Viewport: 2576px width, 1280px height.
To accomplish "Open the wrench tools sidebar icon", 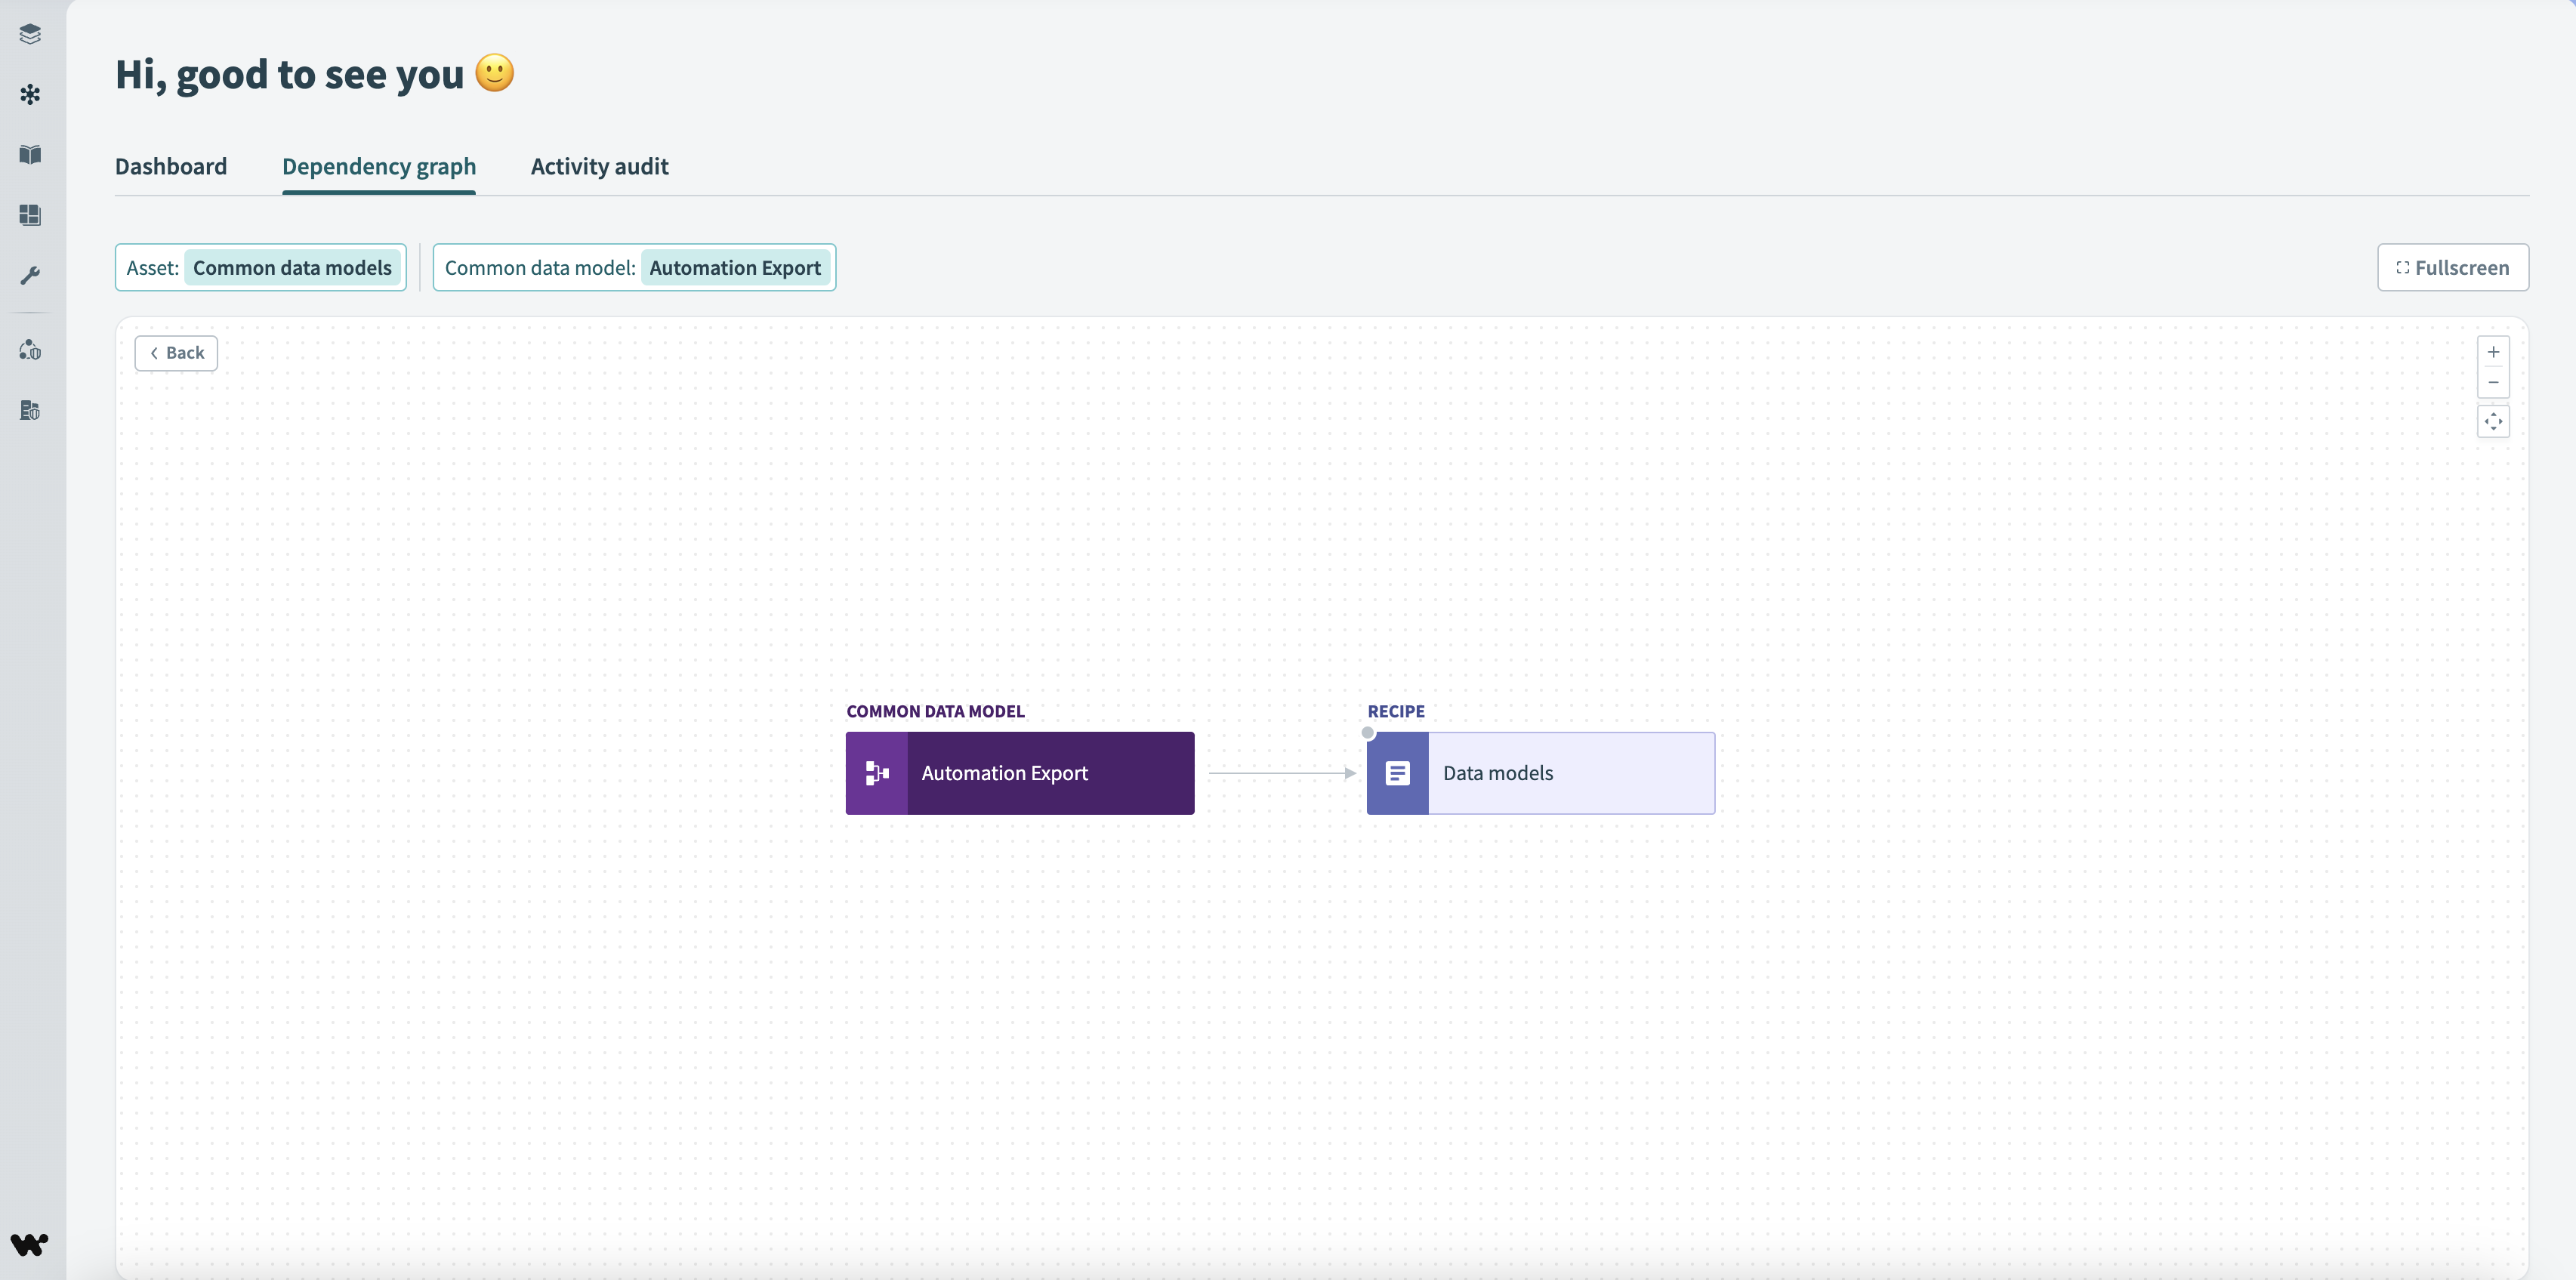I will coord(30,275).
